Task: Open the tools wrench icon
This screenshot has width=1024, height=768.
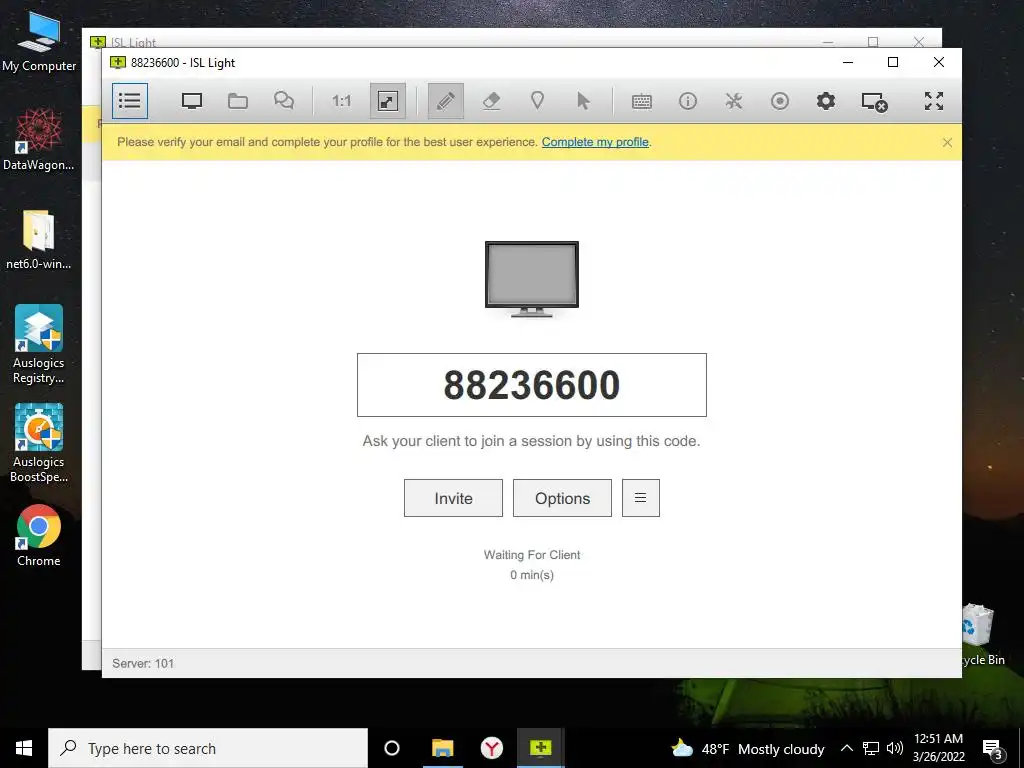Action: 733,101
